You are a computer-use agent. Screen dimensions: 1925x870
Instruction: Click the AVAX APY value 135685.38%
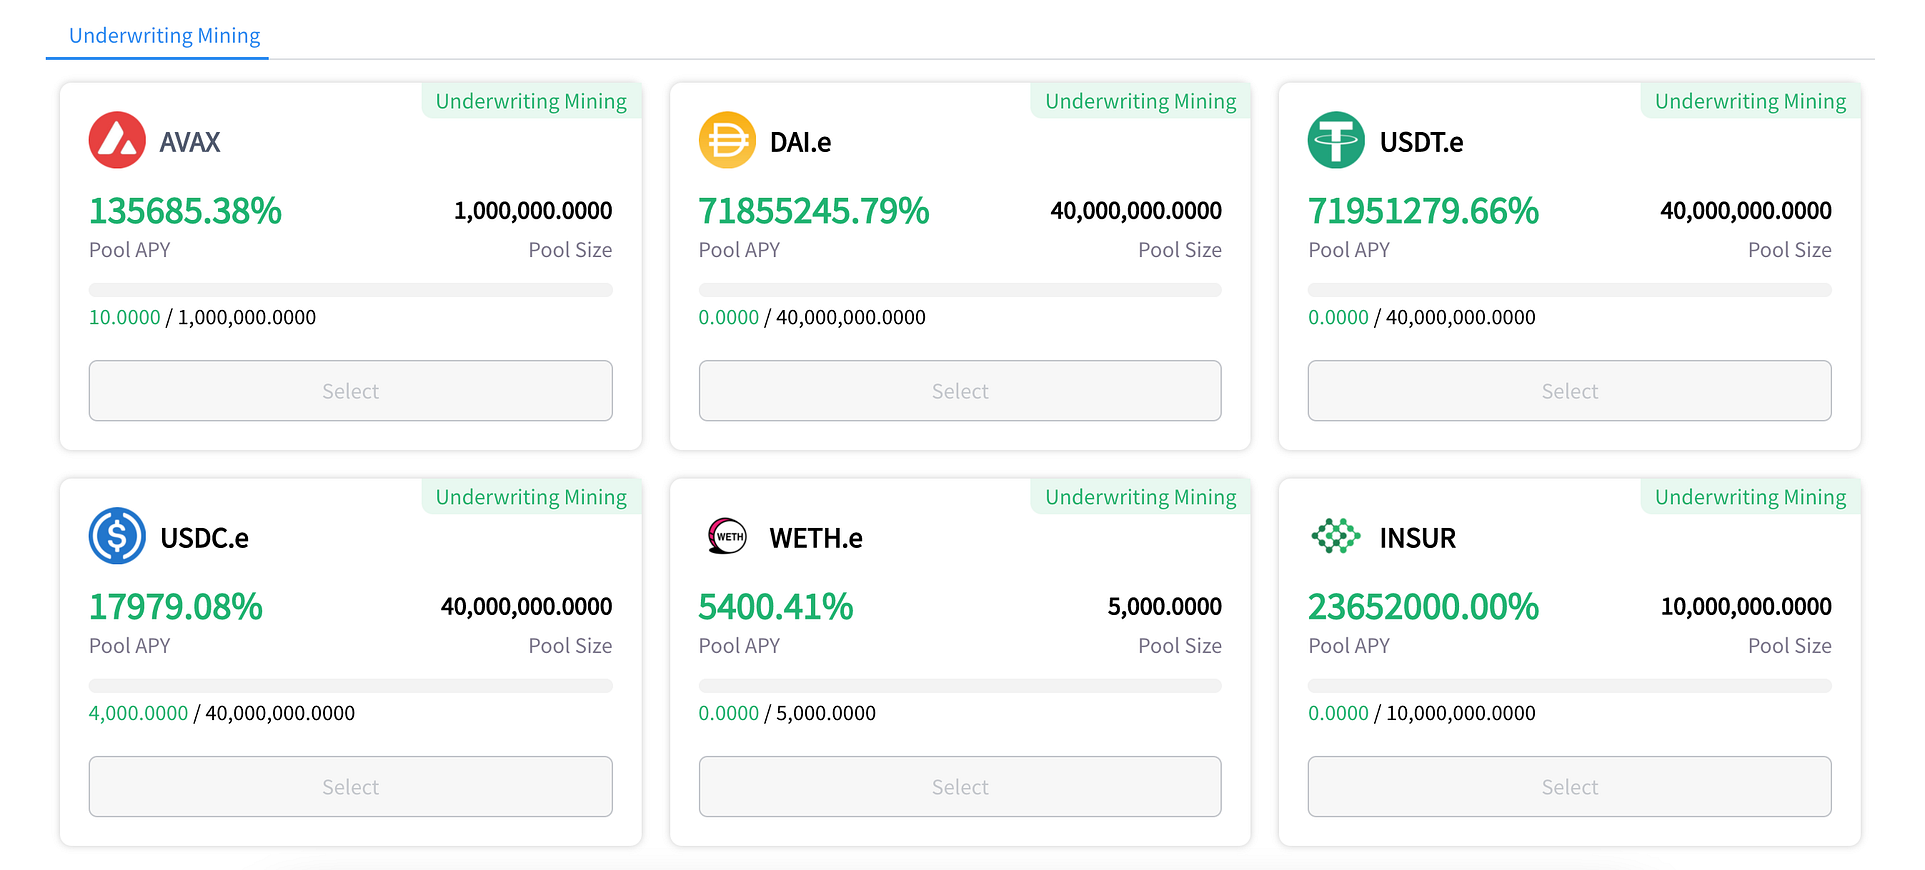[185, 211]
